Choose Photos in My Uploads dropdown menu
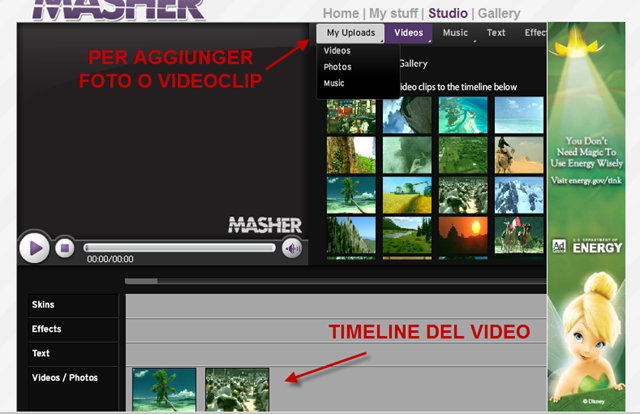 pos(338,67)
